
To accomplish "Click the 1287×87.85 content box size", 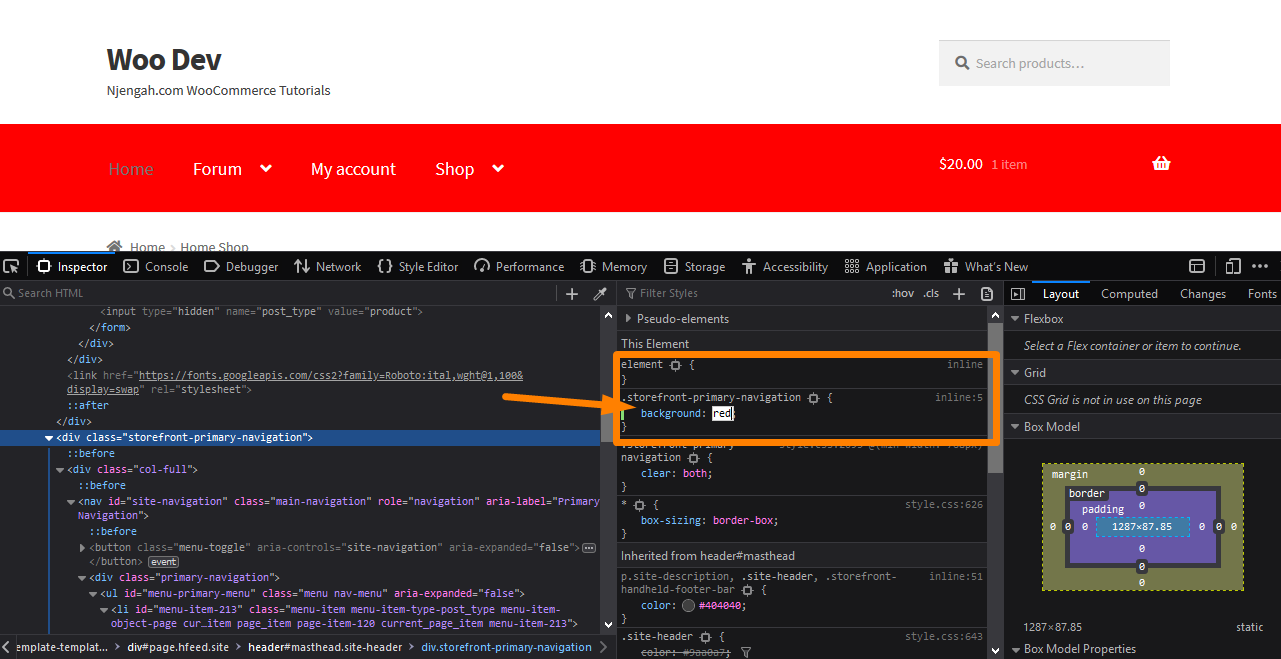I will (1141, 526).
